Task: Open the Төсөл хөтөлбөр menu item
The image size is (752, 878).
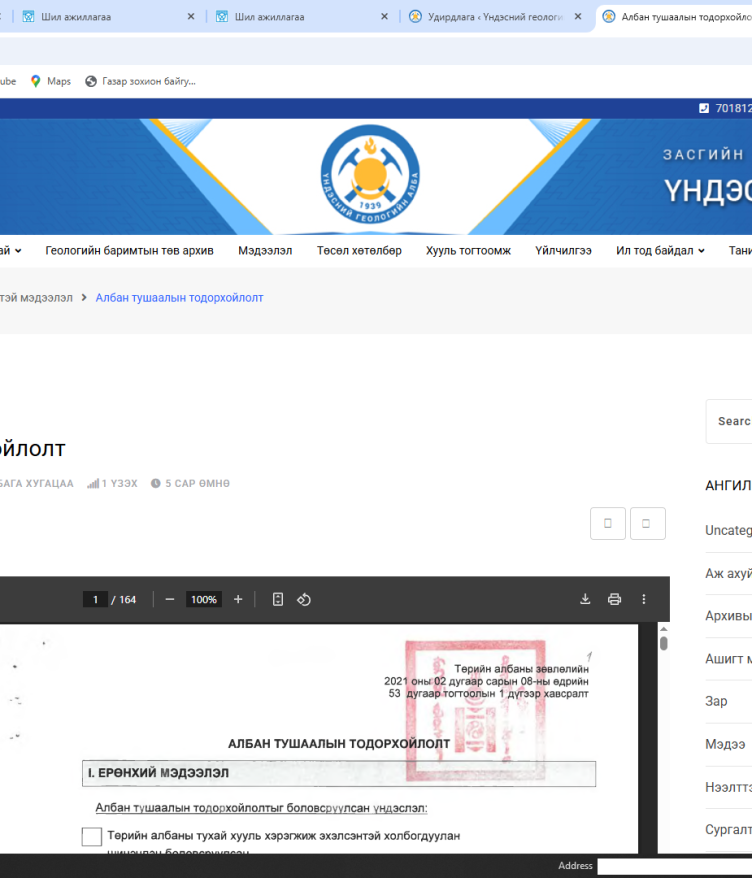Action: (x=359, y=250)
